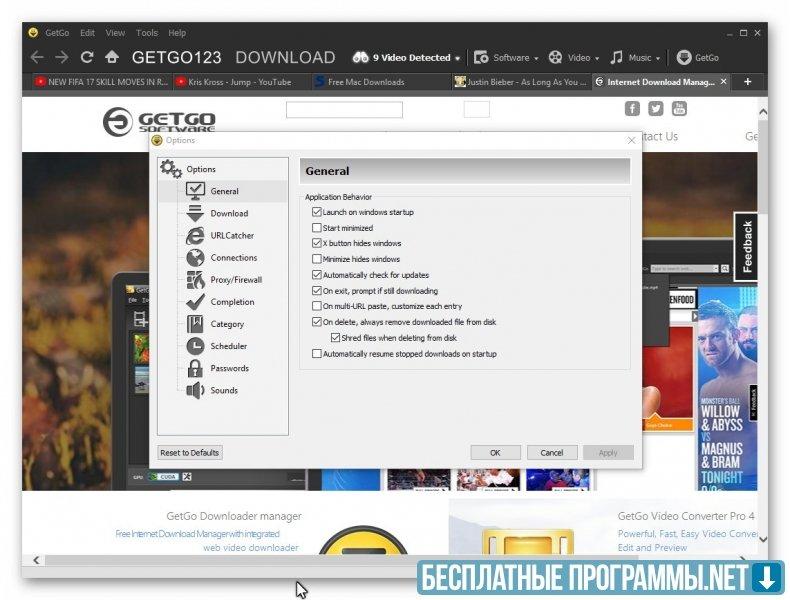
Task: Expand the Software dropdown arrow
Action: [x=536, y=58]
